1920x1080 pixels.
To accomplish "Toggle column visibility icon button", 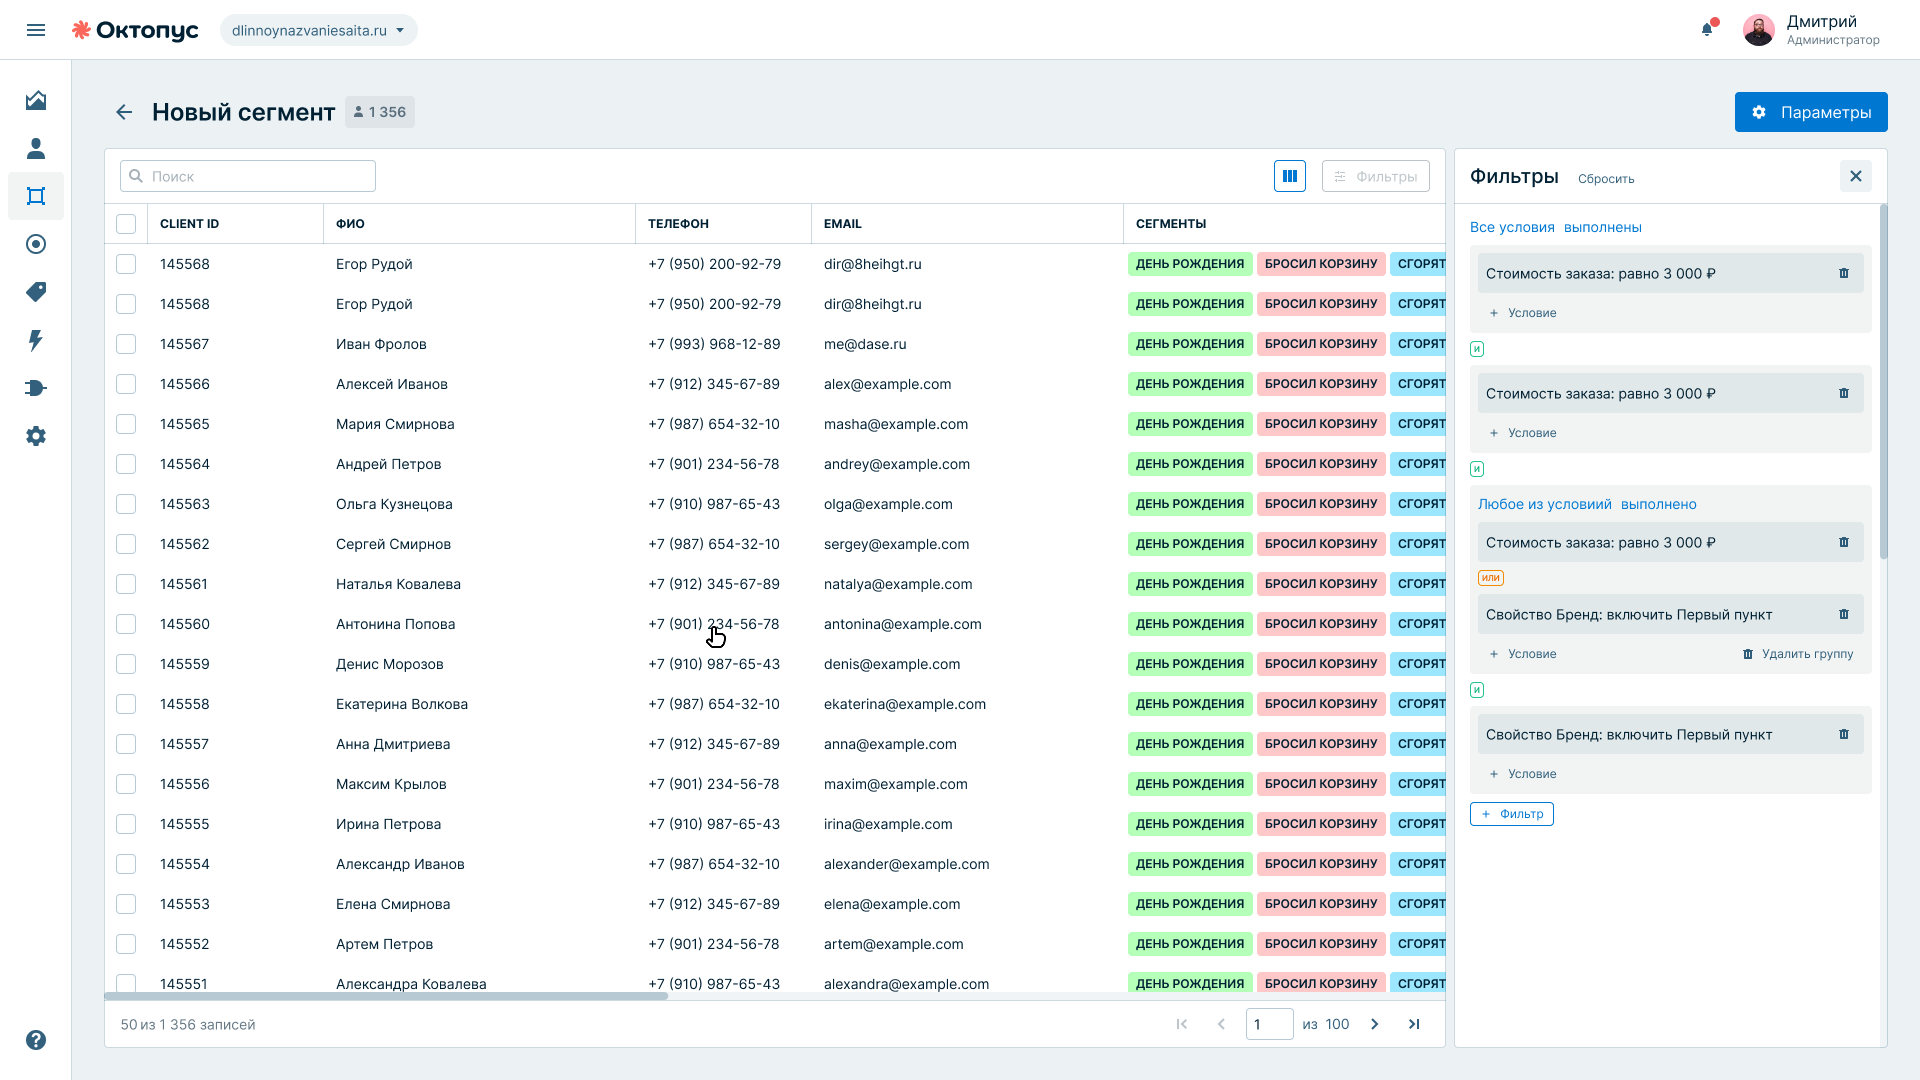I will coord(1290,176).
